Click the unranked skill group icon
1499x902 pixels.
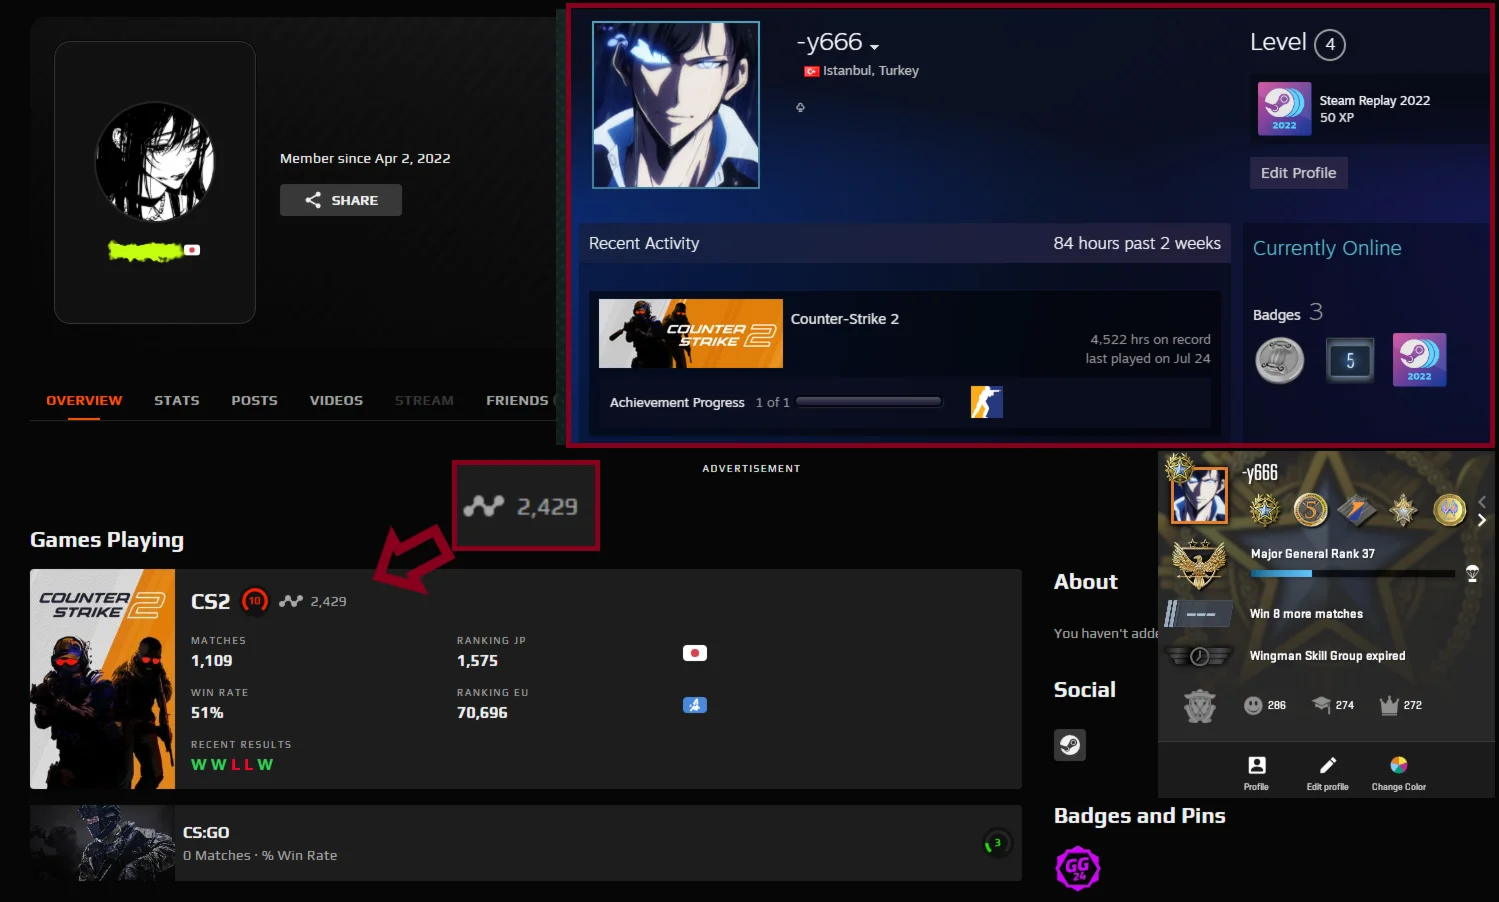point(1199,613)
